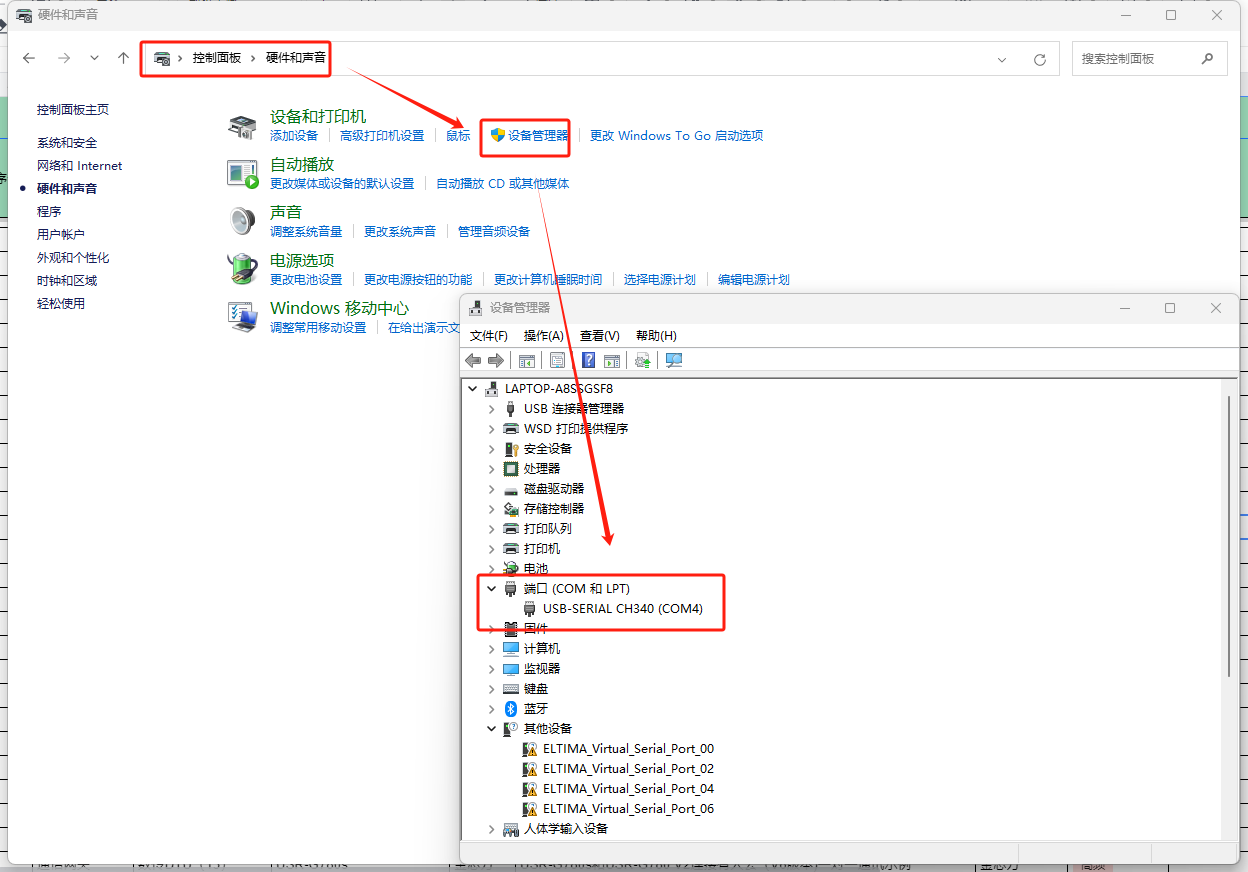Click the Back arrow in Device Manager toolbar
1248x872 pixels.
point(473,360)
